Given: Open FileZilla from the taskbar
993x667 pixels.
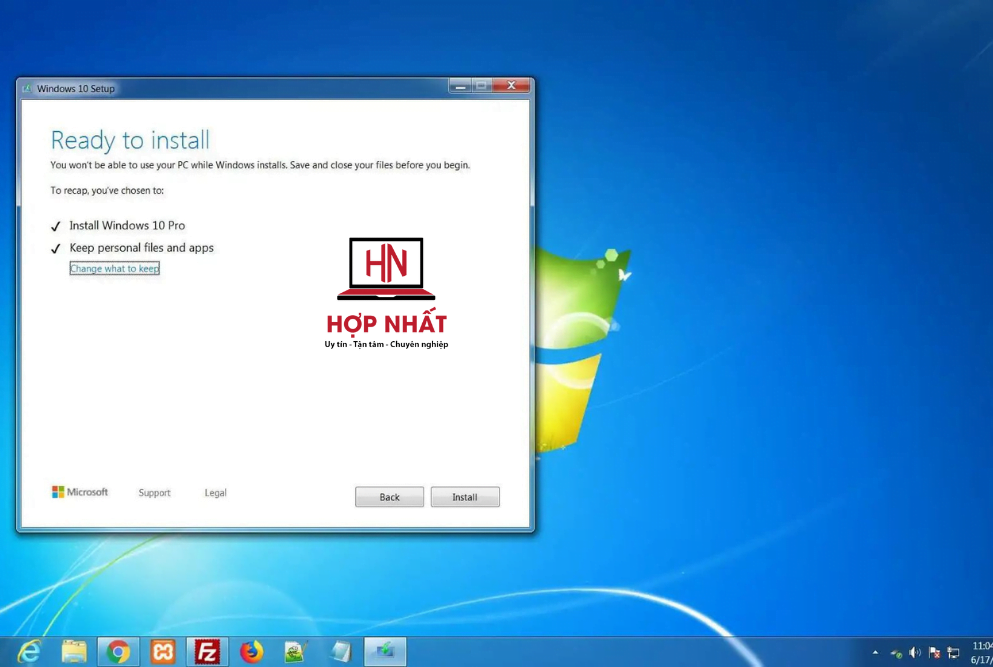Looking at the screenshot, I should tap(208, 652).
